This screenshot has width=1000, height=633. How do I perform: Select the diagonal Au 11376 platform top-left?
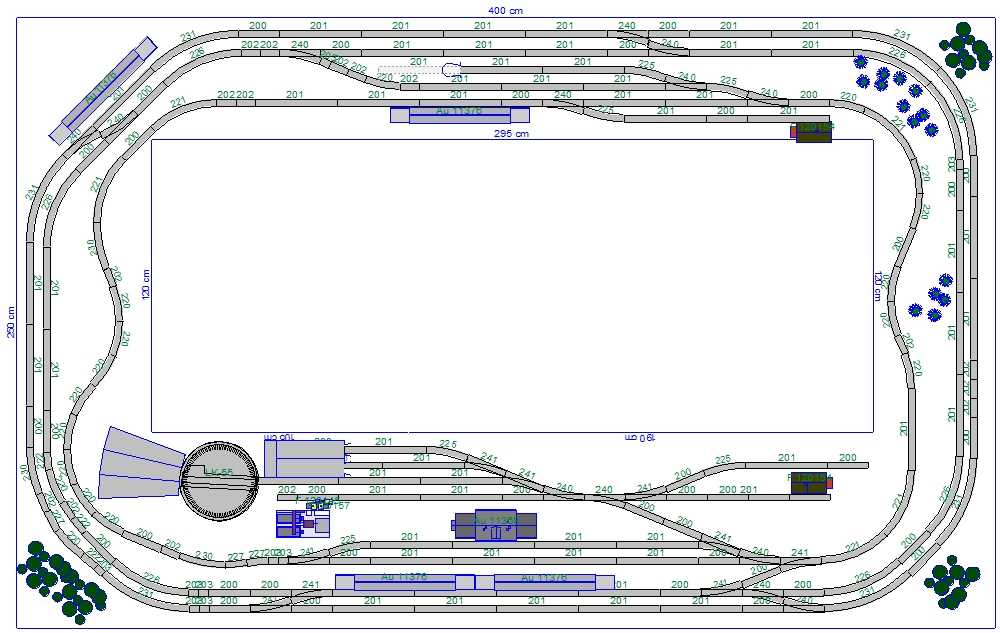tap(103, 91)
